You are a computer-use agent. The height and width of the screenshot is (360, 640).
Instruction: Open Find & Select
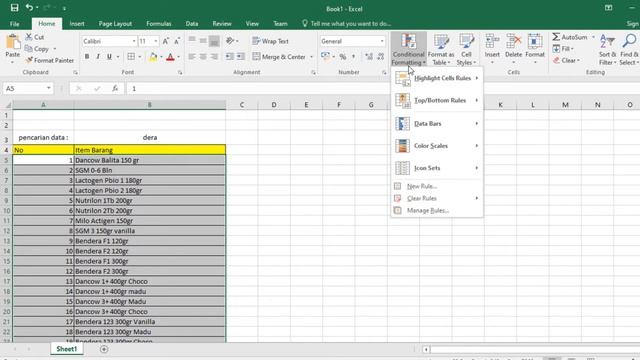(629, 50)
